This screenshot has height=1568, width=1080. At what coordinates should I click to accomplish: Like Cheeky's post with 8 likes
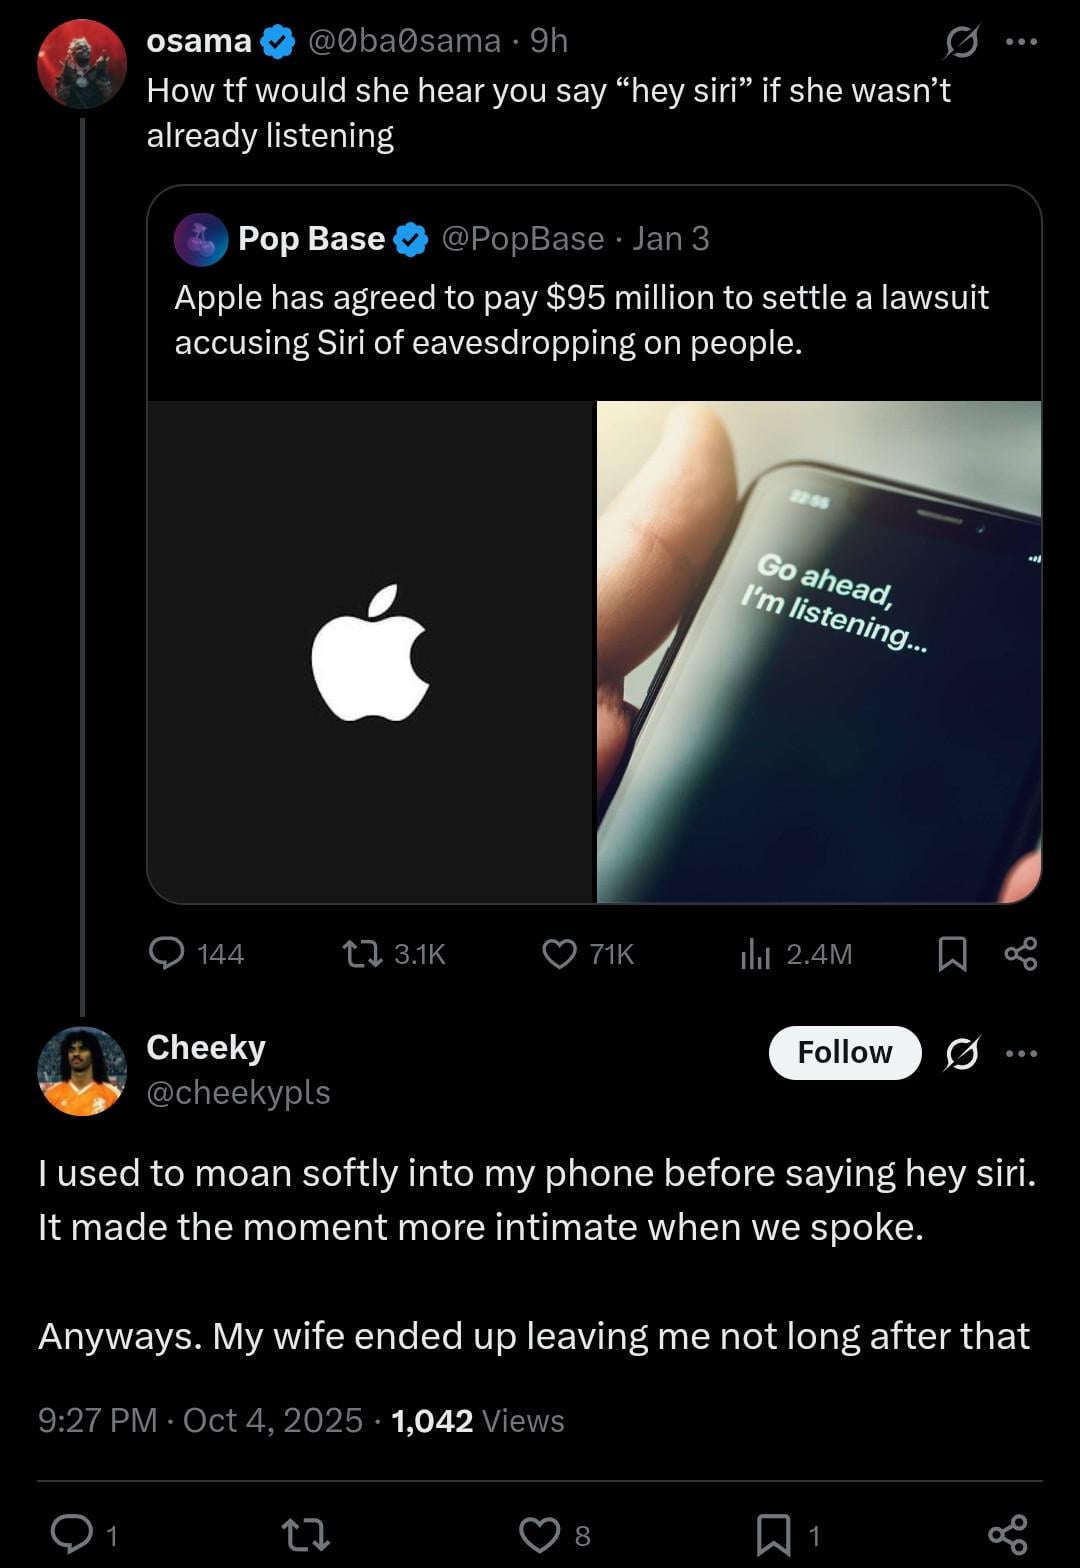(540, 1534)
